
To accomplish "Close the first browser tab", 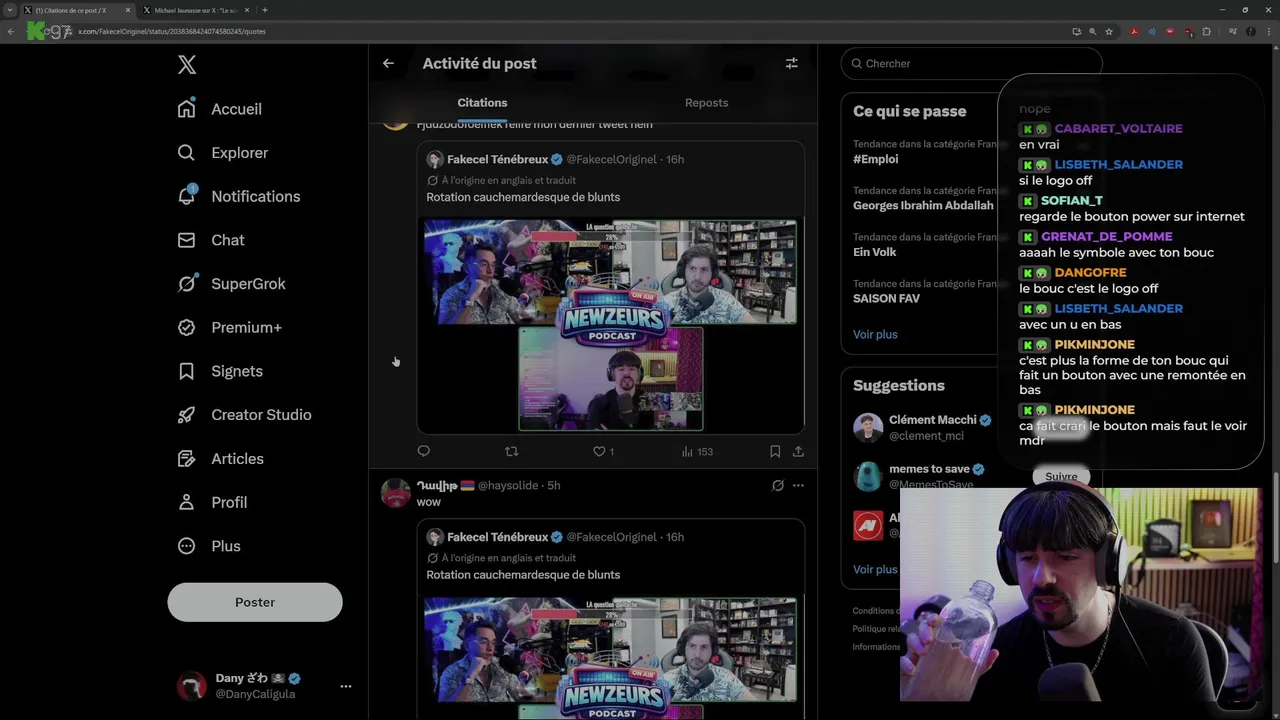I will coord(128,10).
